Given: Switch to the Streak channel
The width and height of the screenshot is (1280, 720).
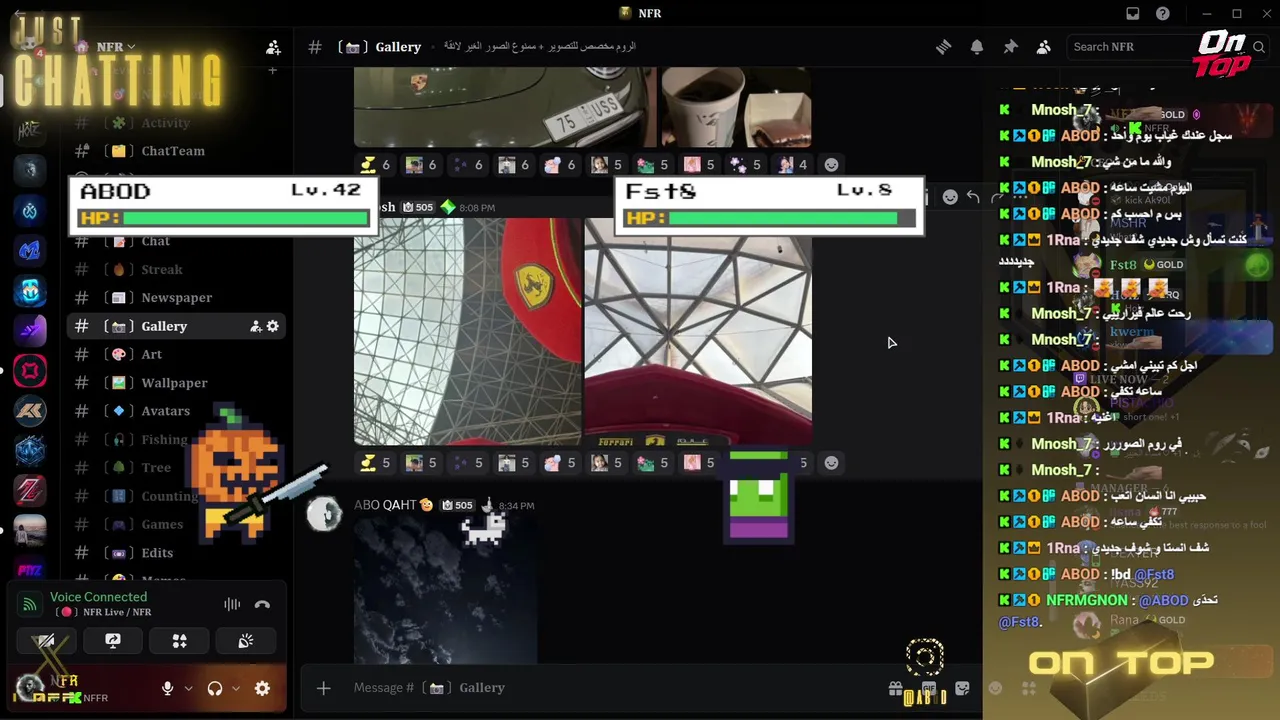Looking at the screenshot, I should pyautogui.click(x=178, y=269).
